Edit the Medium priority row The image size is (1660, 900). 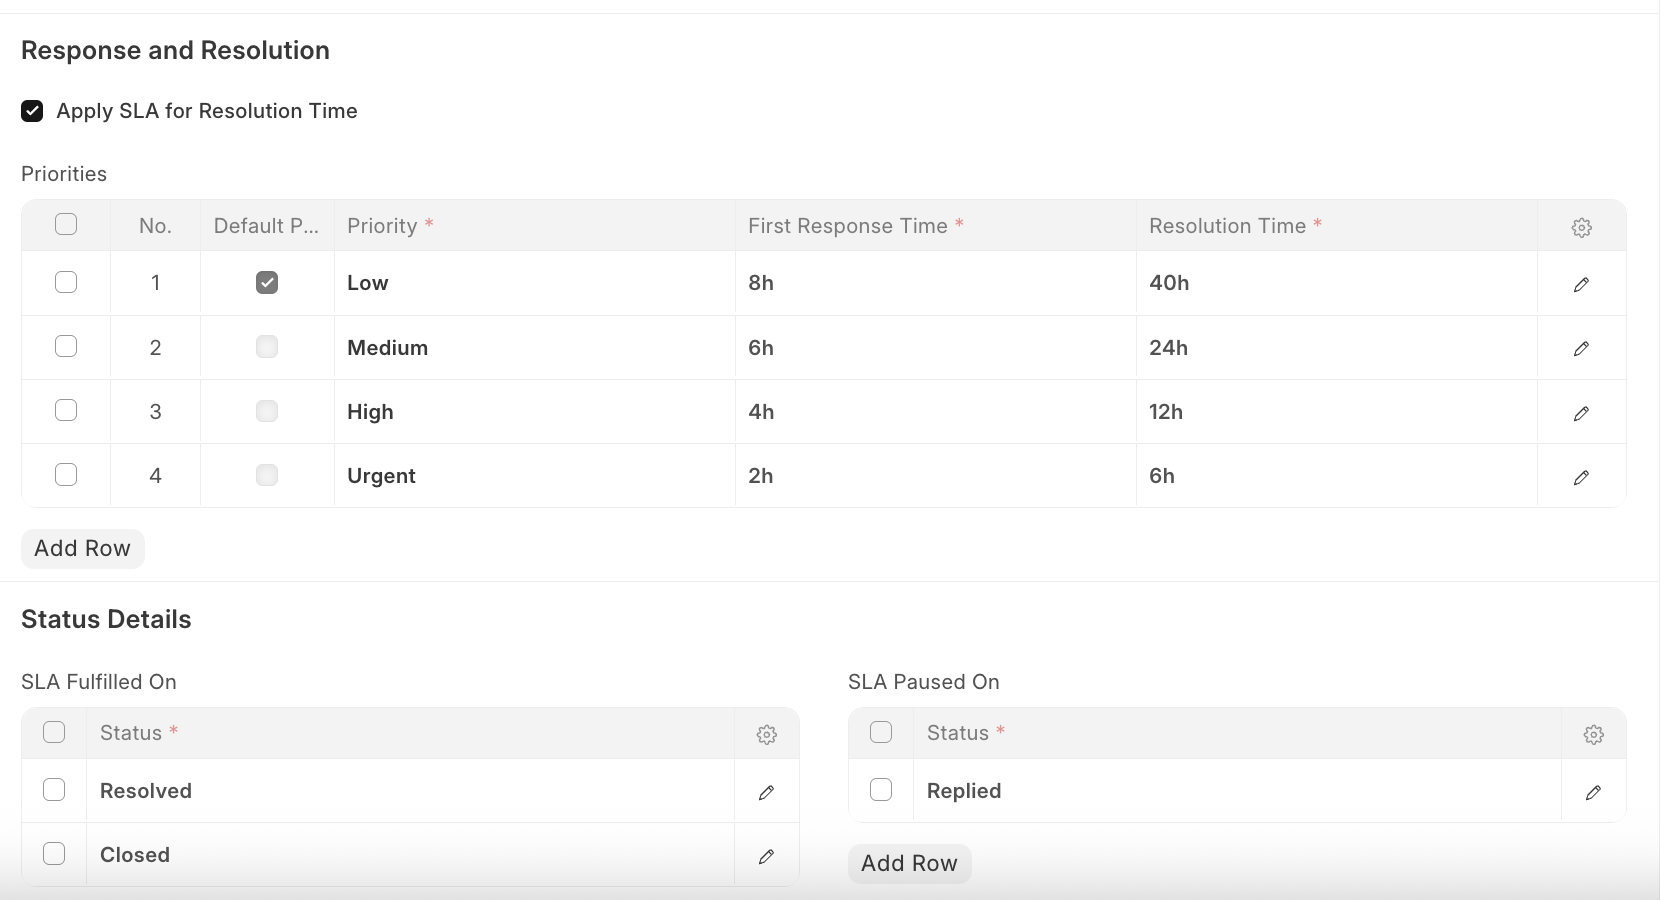(x=1581, y=348)
